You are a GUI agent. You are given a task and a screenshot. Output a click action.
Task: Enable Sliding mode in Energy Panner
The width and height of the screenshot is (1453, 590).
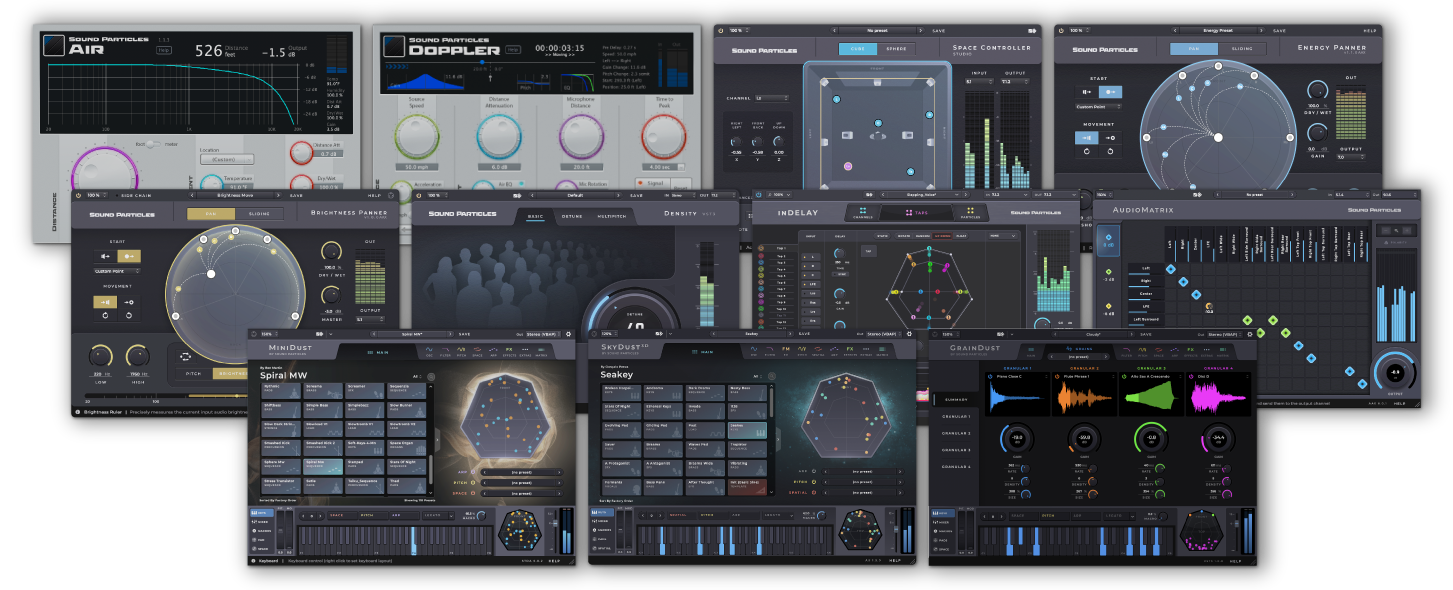1241,49
